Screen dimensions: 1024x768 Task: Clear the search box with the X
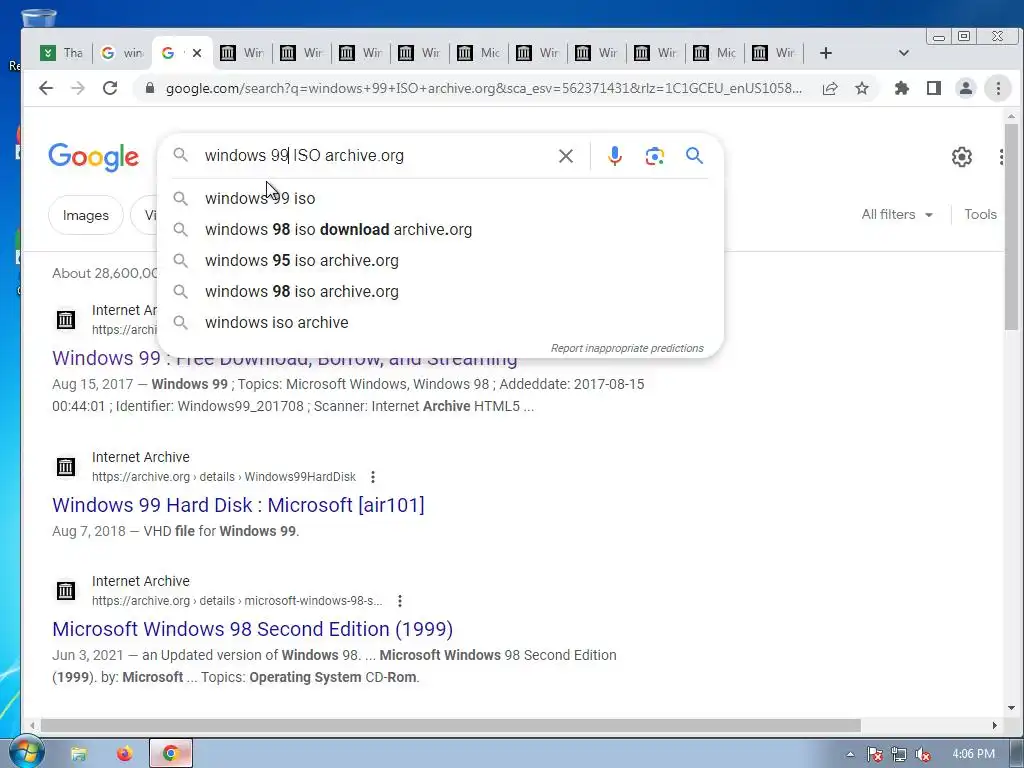pos(566,156)
